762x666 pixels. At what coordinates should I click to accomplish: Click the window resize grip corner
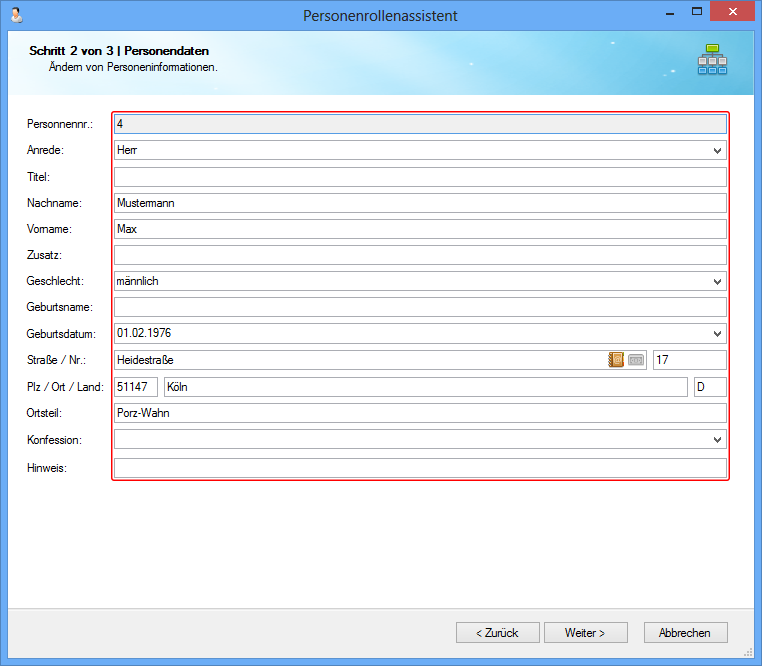[x=748, y=652]
